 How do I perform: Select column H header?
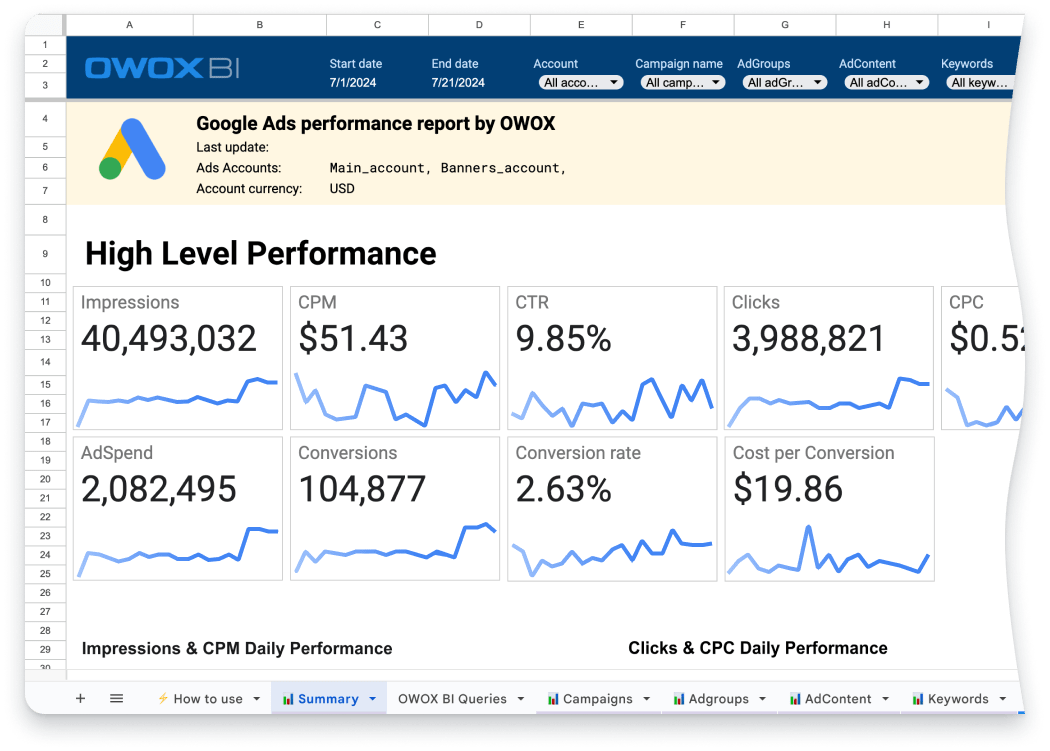(x=887, y=25)
